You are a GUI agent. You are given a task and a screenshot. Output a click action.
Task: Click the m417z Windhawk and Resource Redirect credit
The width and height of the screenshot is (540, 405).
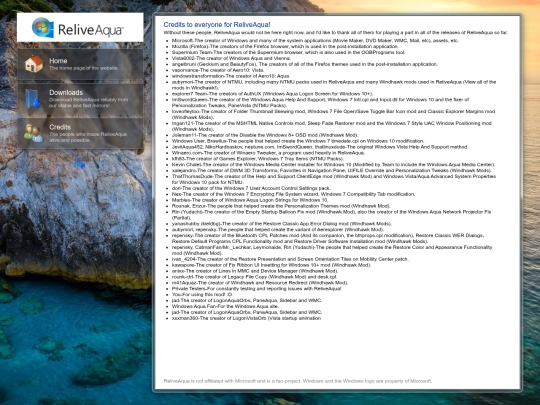(x=260, y=283)
